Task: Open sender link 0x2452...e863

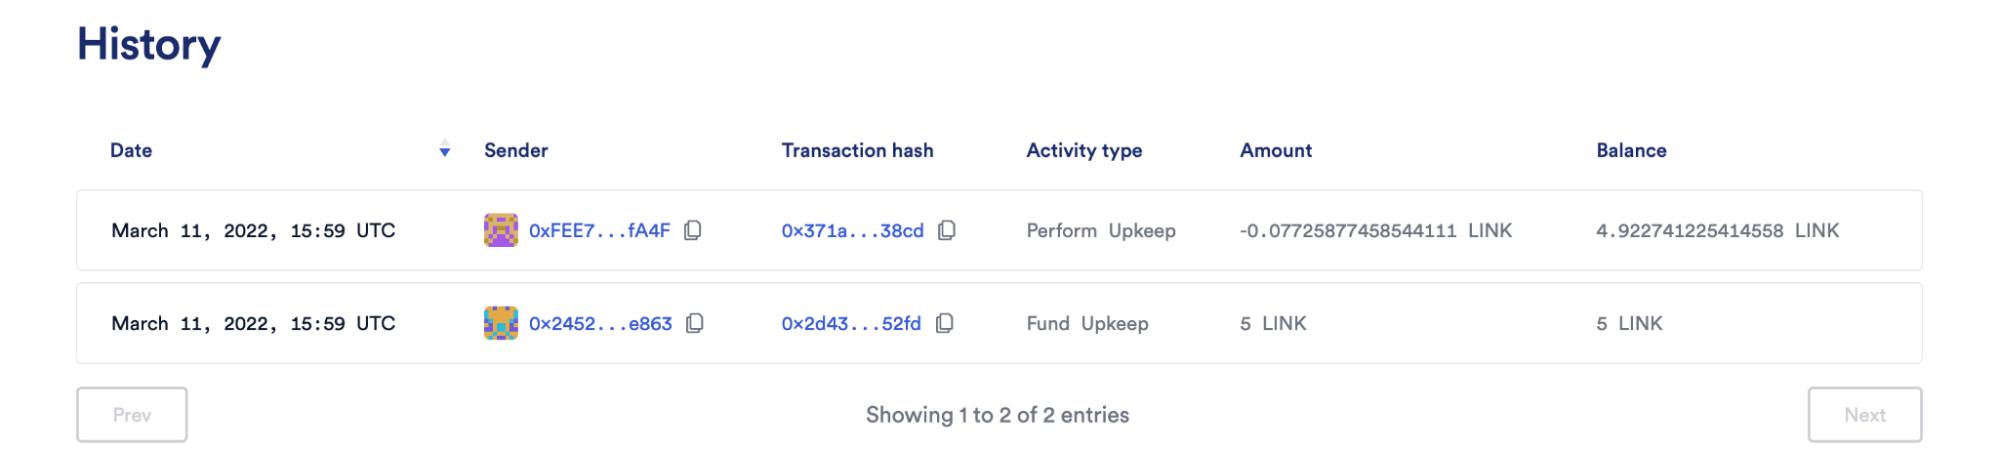Action: [600, 324]
